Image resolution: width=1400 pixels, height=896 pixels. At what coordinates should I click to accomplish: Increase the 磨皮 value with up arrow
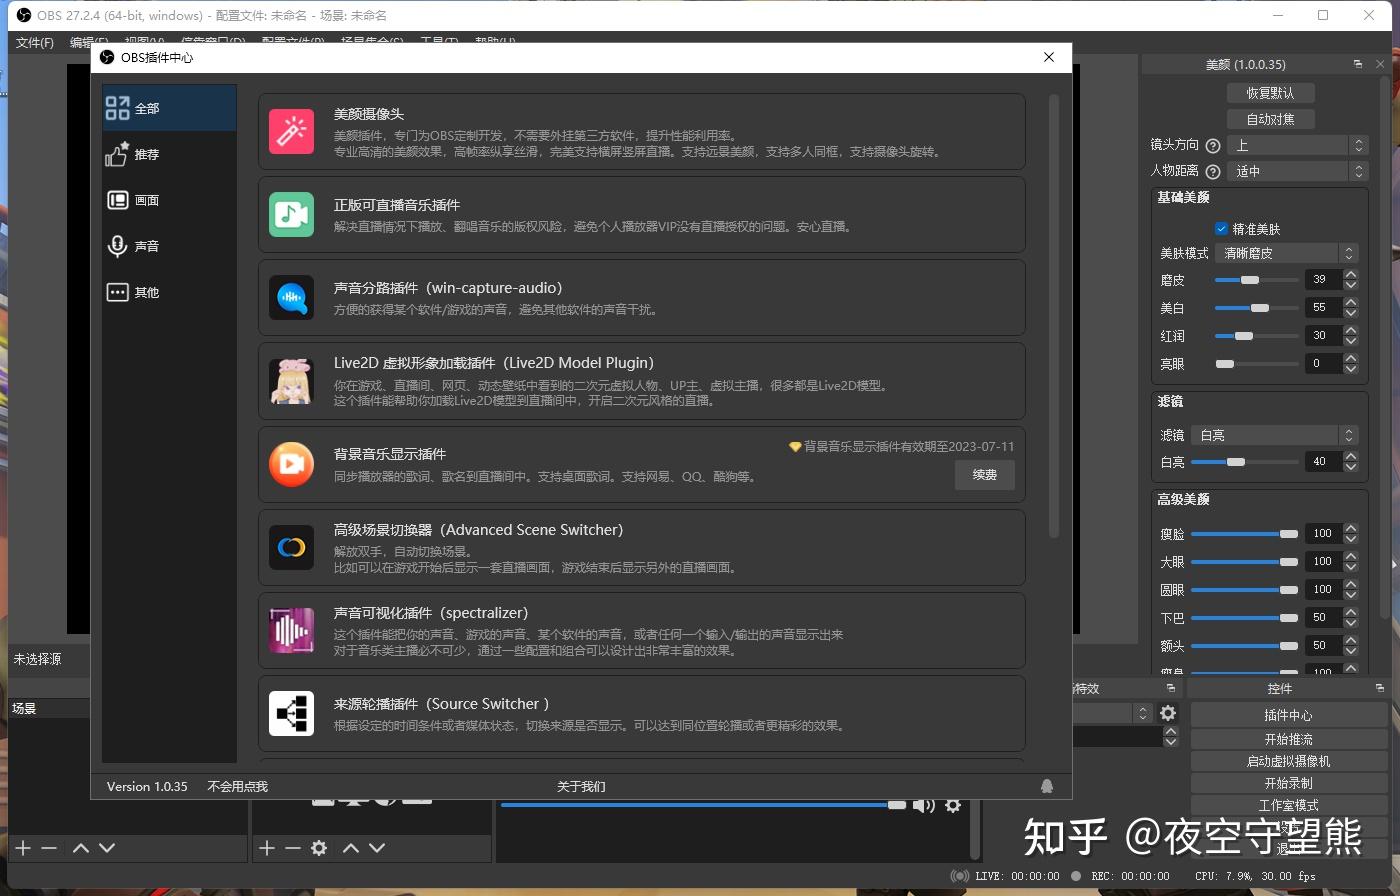point(1351,275)
